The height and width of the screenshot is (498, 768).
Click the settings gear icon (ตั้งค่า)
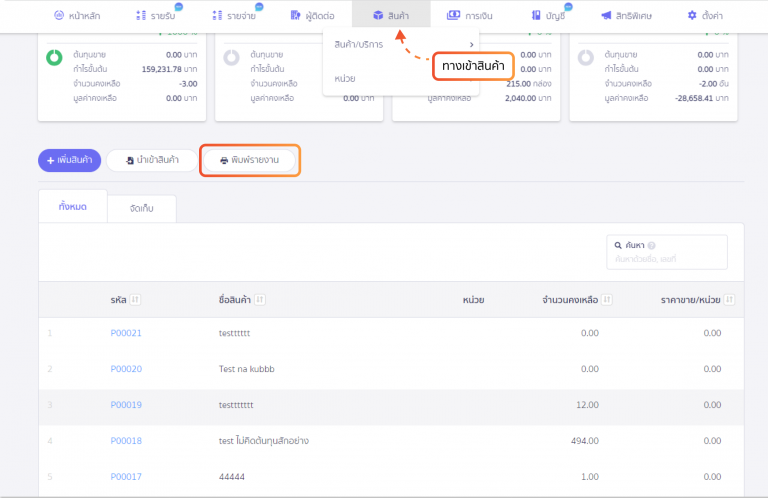[x=692, y=16]
